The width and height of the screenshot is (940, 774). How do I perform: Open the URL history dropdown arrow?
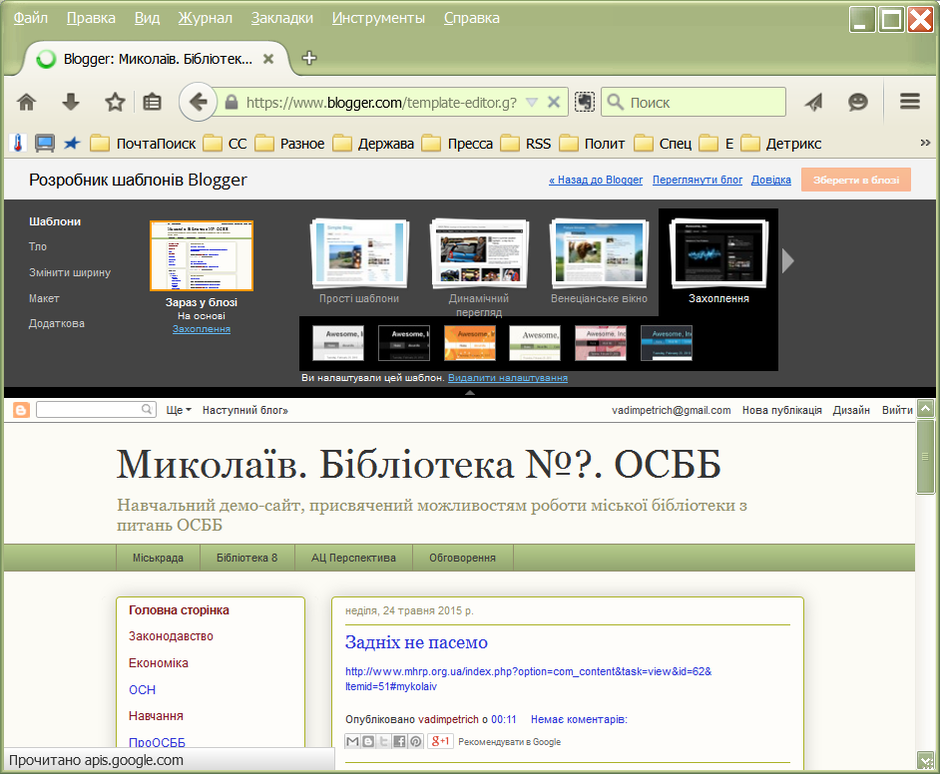(x=532, y=103)
